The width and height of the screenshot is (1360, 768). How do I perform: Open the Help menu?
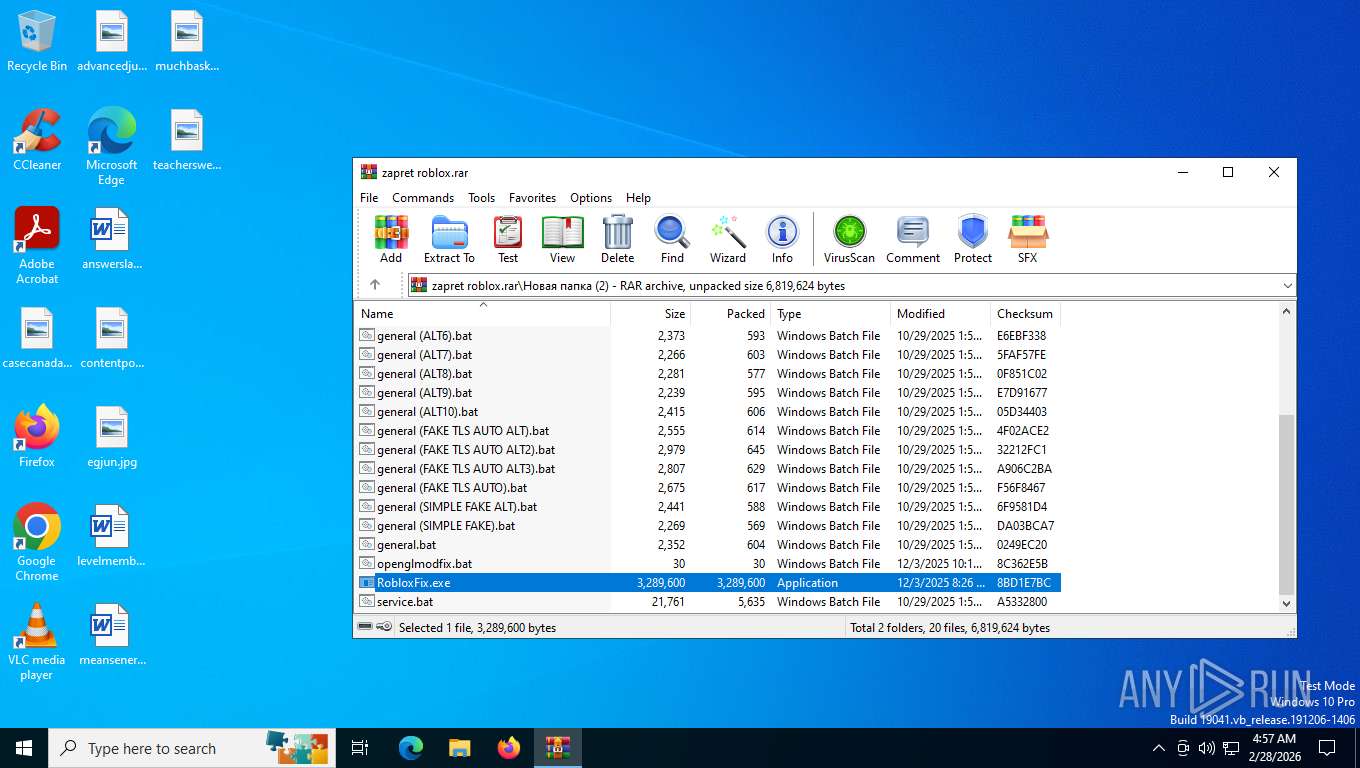pos(638,198)
